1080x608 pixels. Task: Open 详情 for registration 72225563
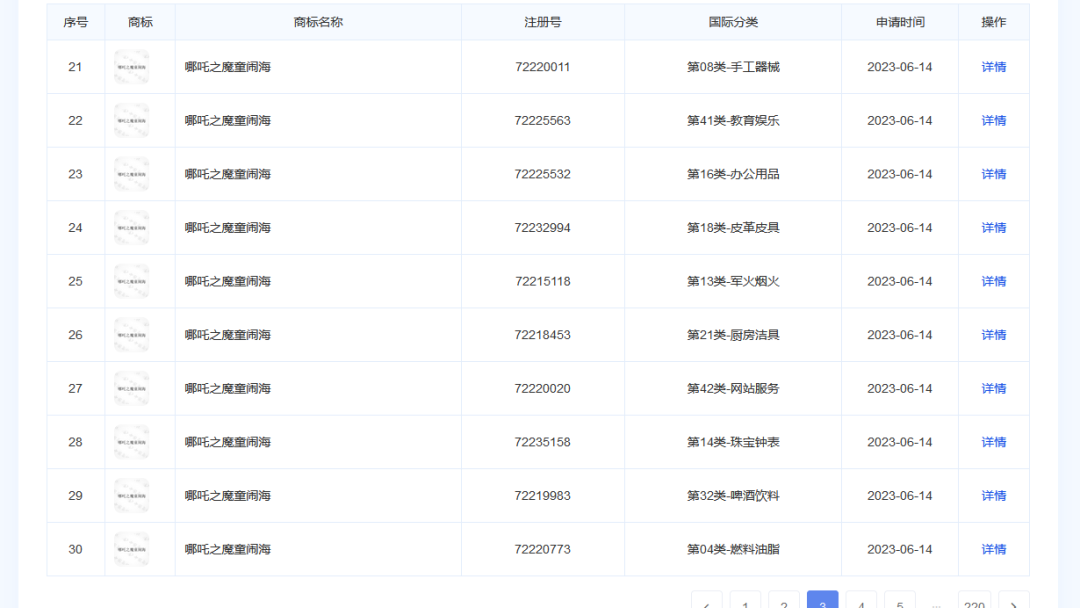pyautogui.click(x=993, y=121)
